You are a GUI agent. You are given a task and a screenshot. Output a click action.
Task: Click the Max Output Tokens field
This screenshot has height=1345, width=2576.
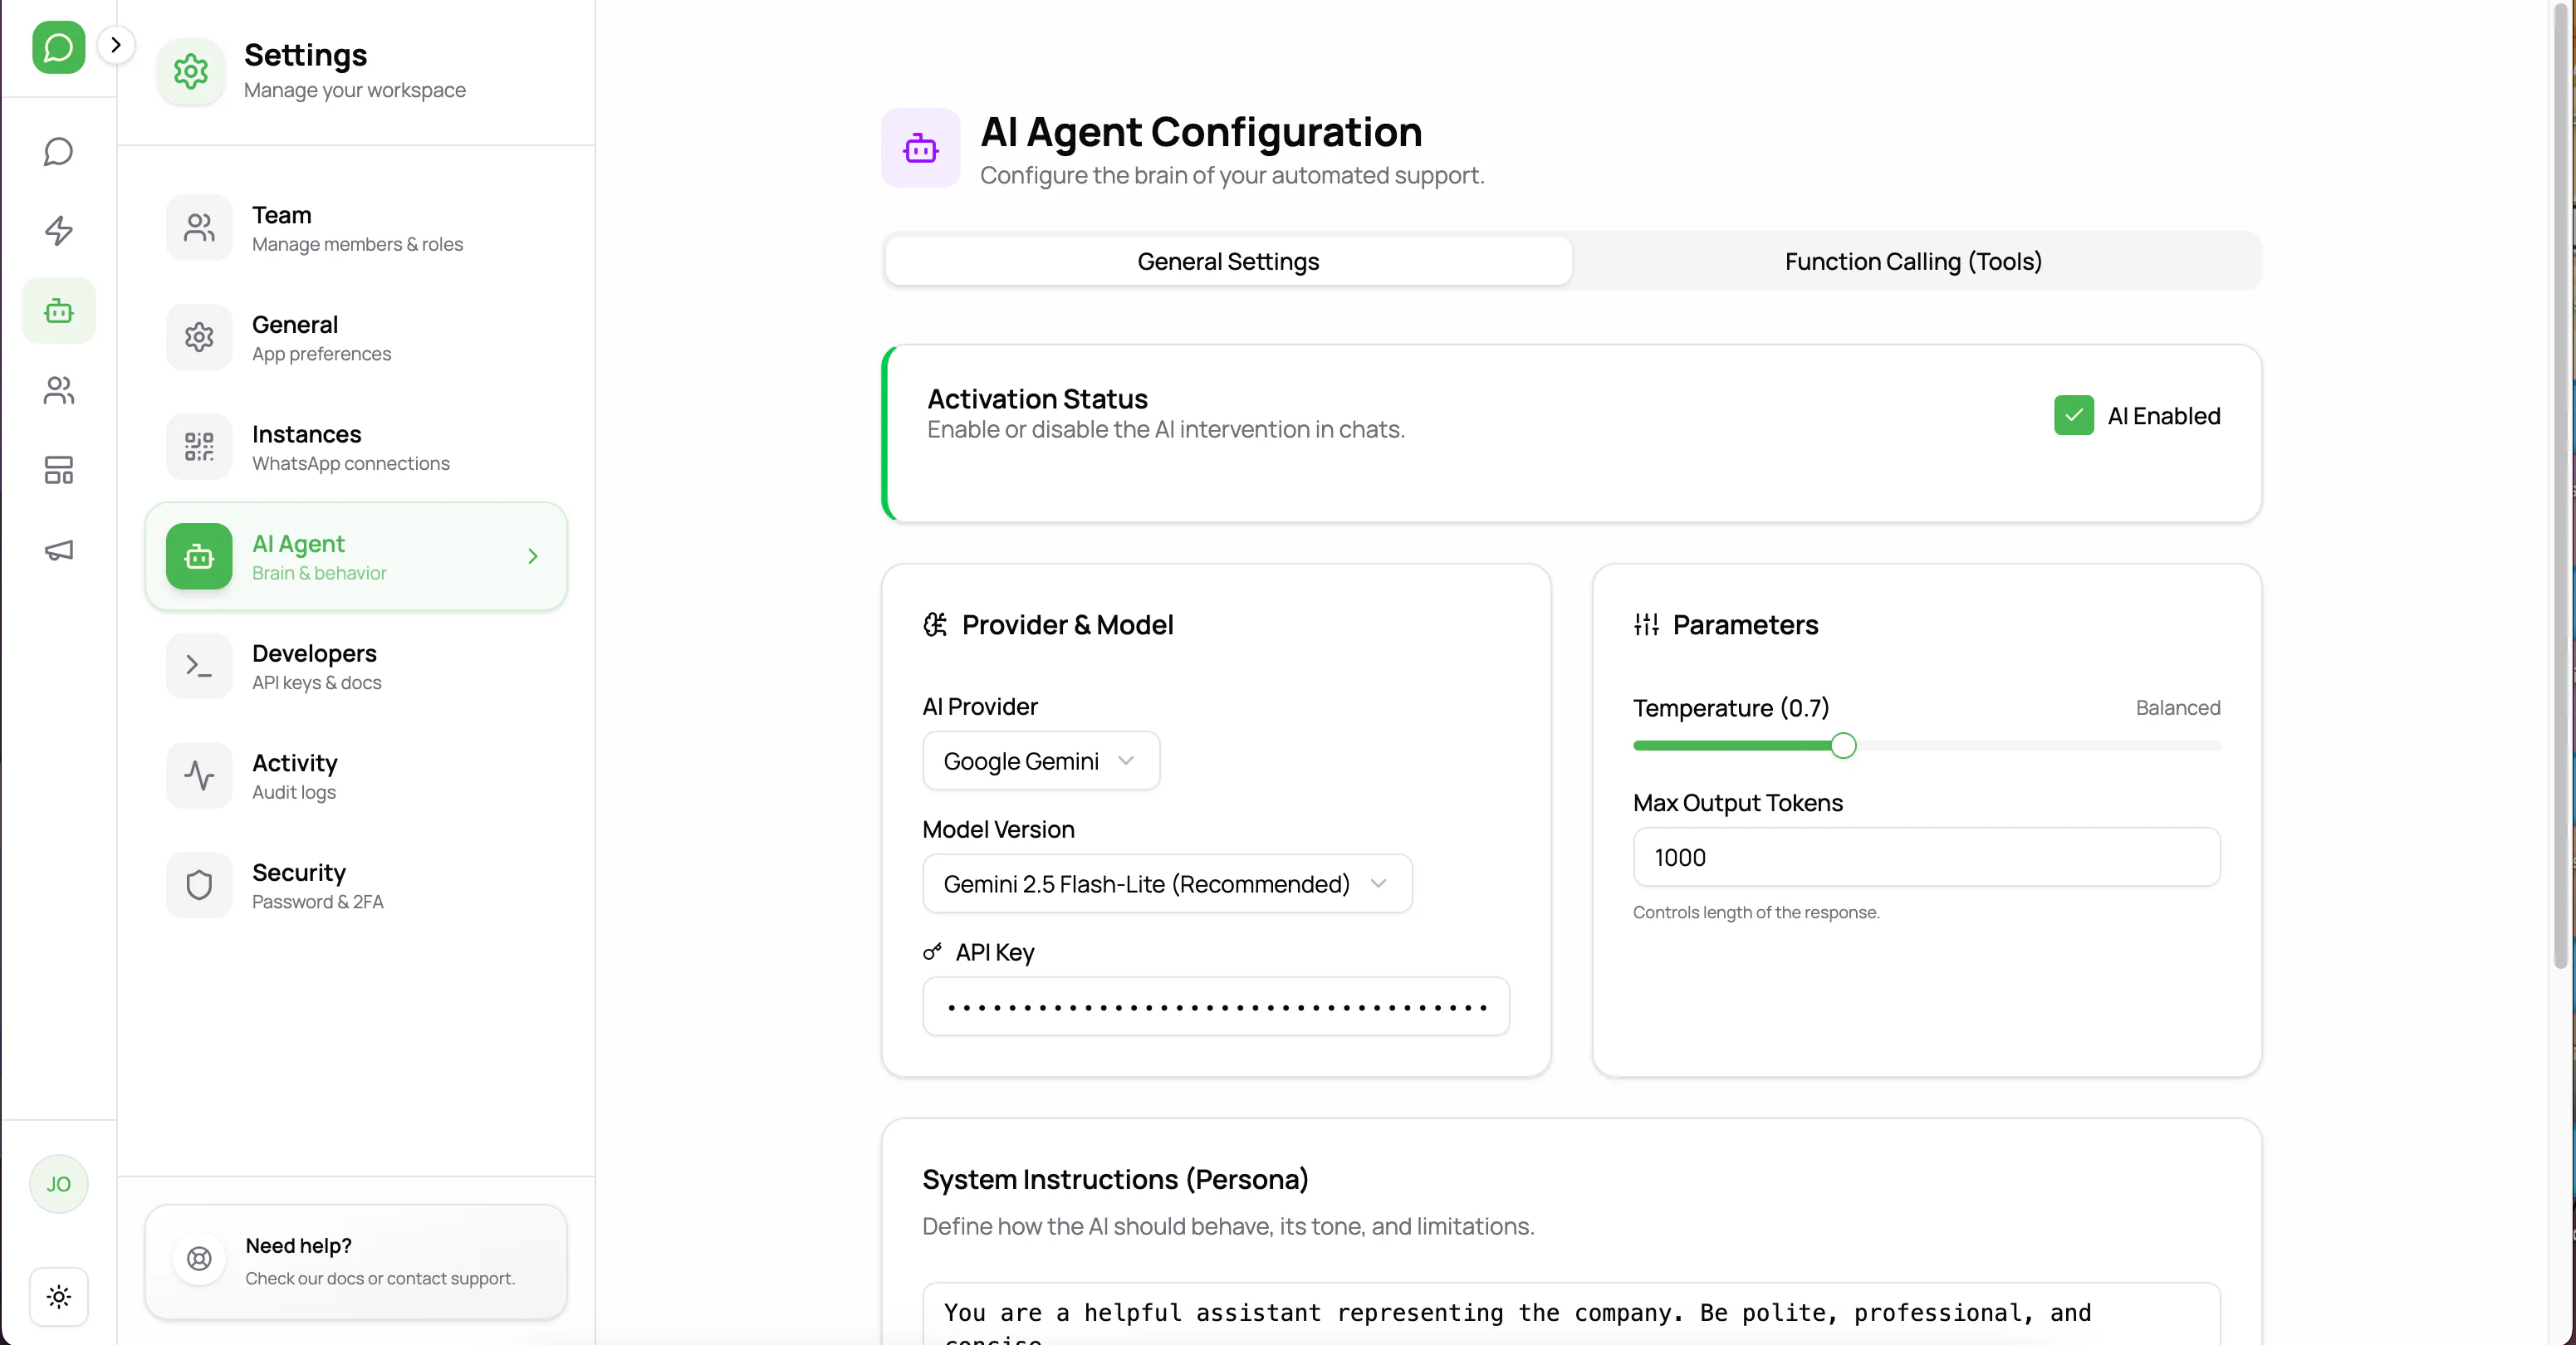point(1925,857)
